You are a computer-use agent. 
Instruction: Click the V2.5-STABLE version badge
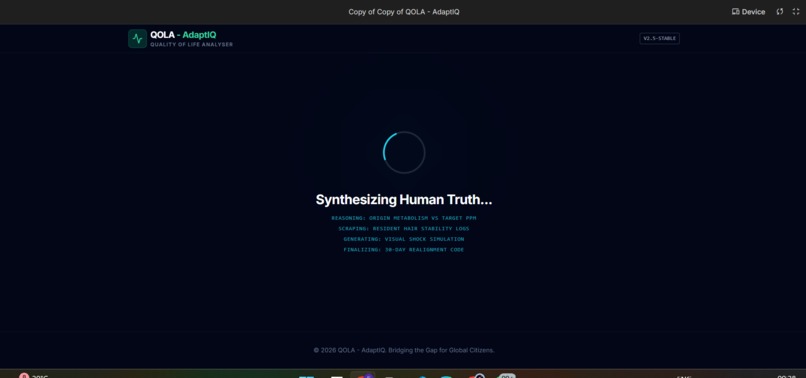(660, 39)
